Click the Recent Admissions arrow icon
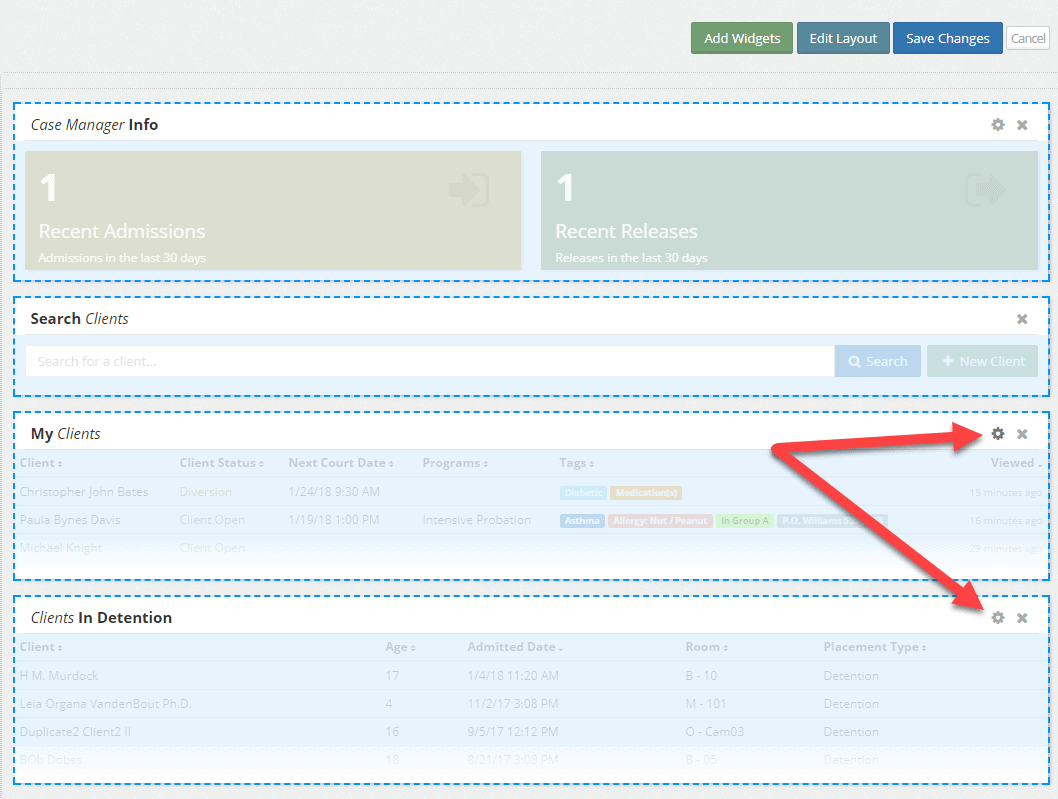The image size is (1058, 799). pyautogui.click(x=468, y=189)
